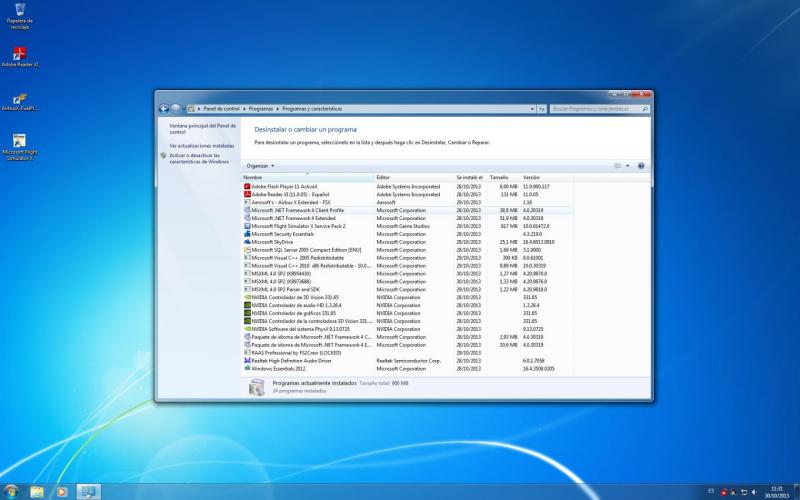Screen dimensions: 800x500
Task: Select NVIDIA Controlador de la controladora 3D Vision row
Action: coord(408,321)
